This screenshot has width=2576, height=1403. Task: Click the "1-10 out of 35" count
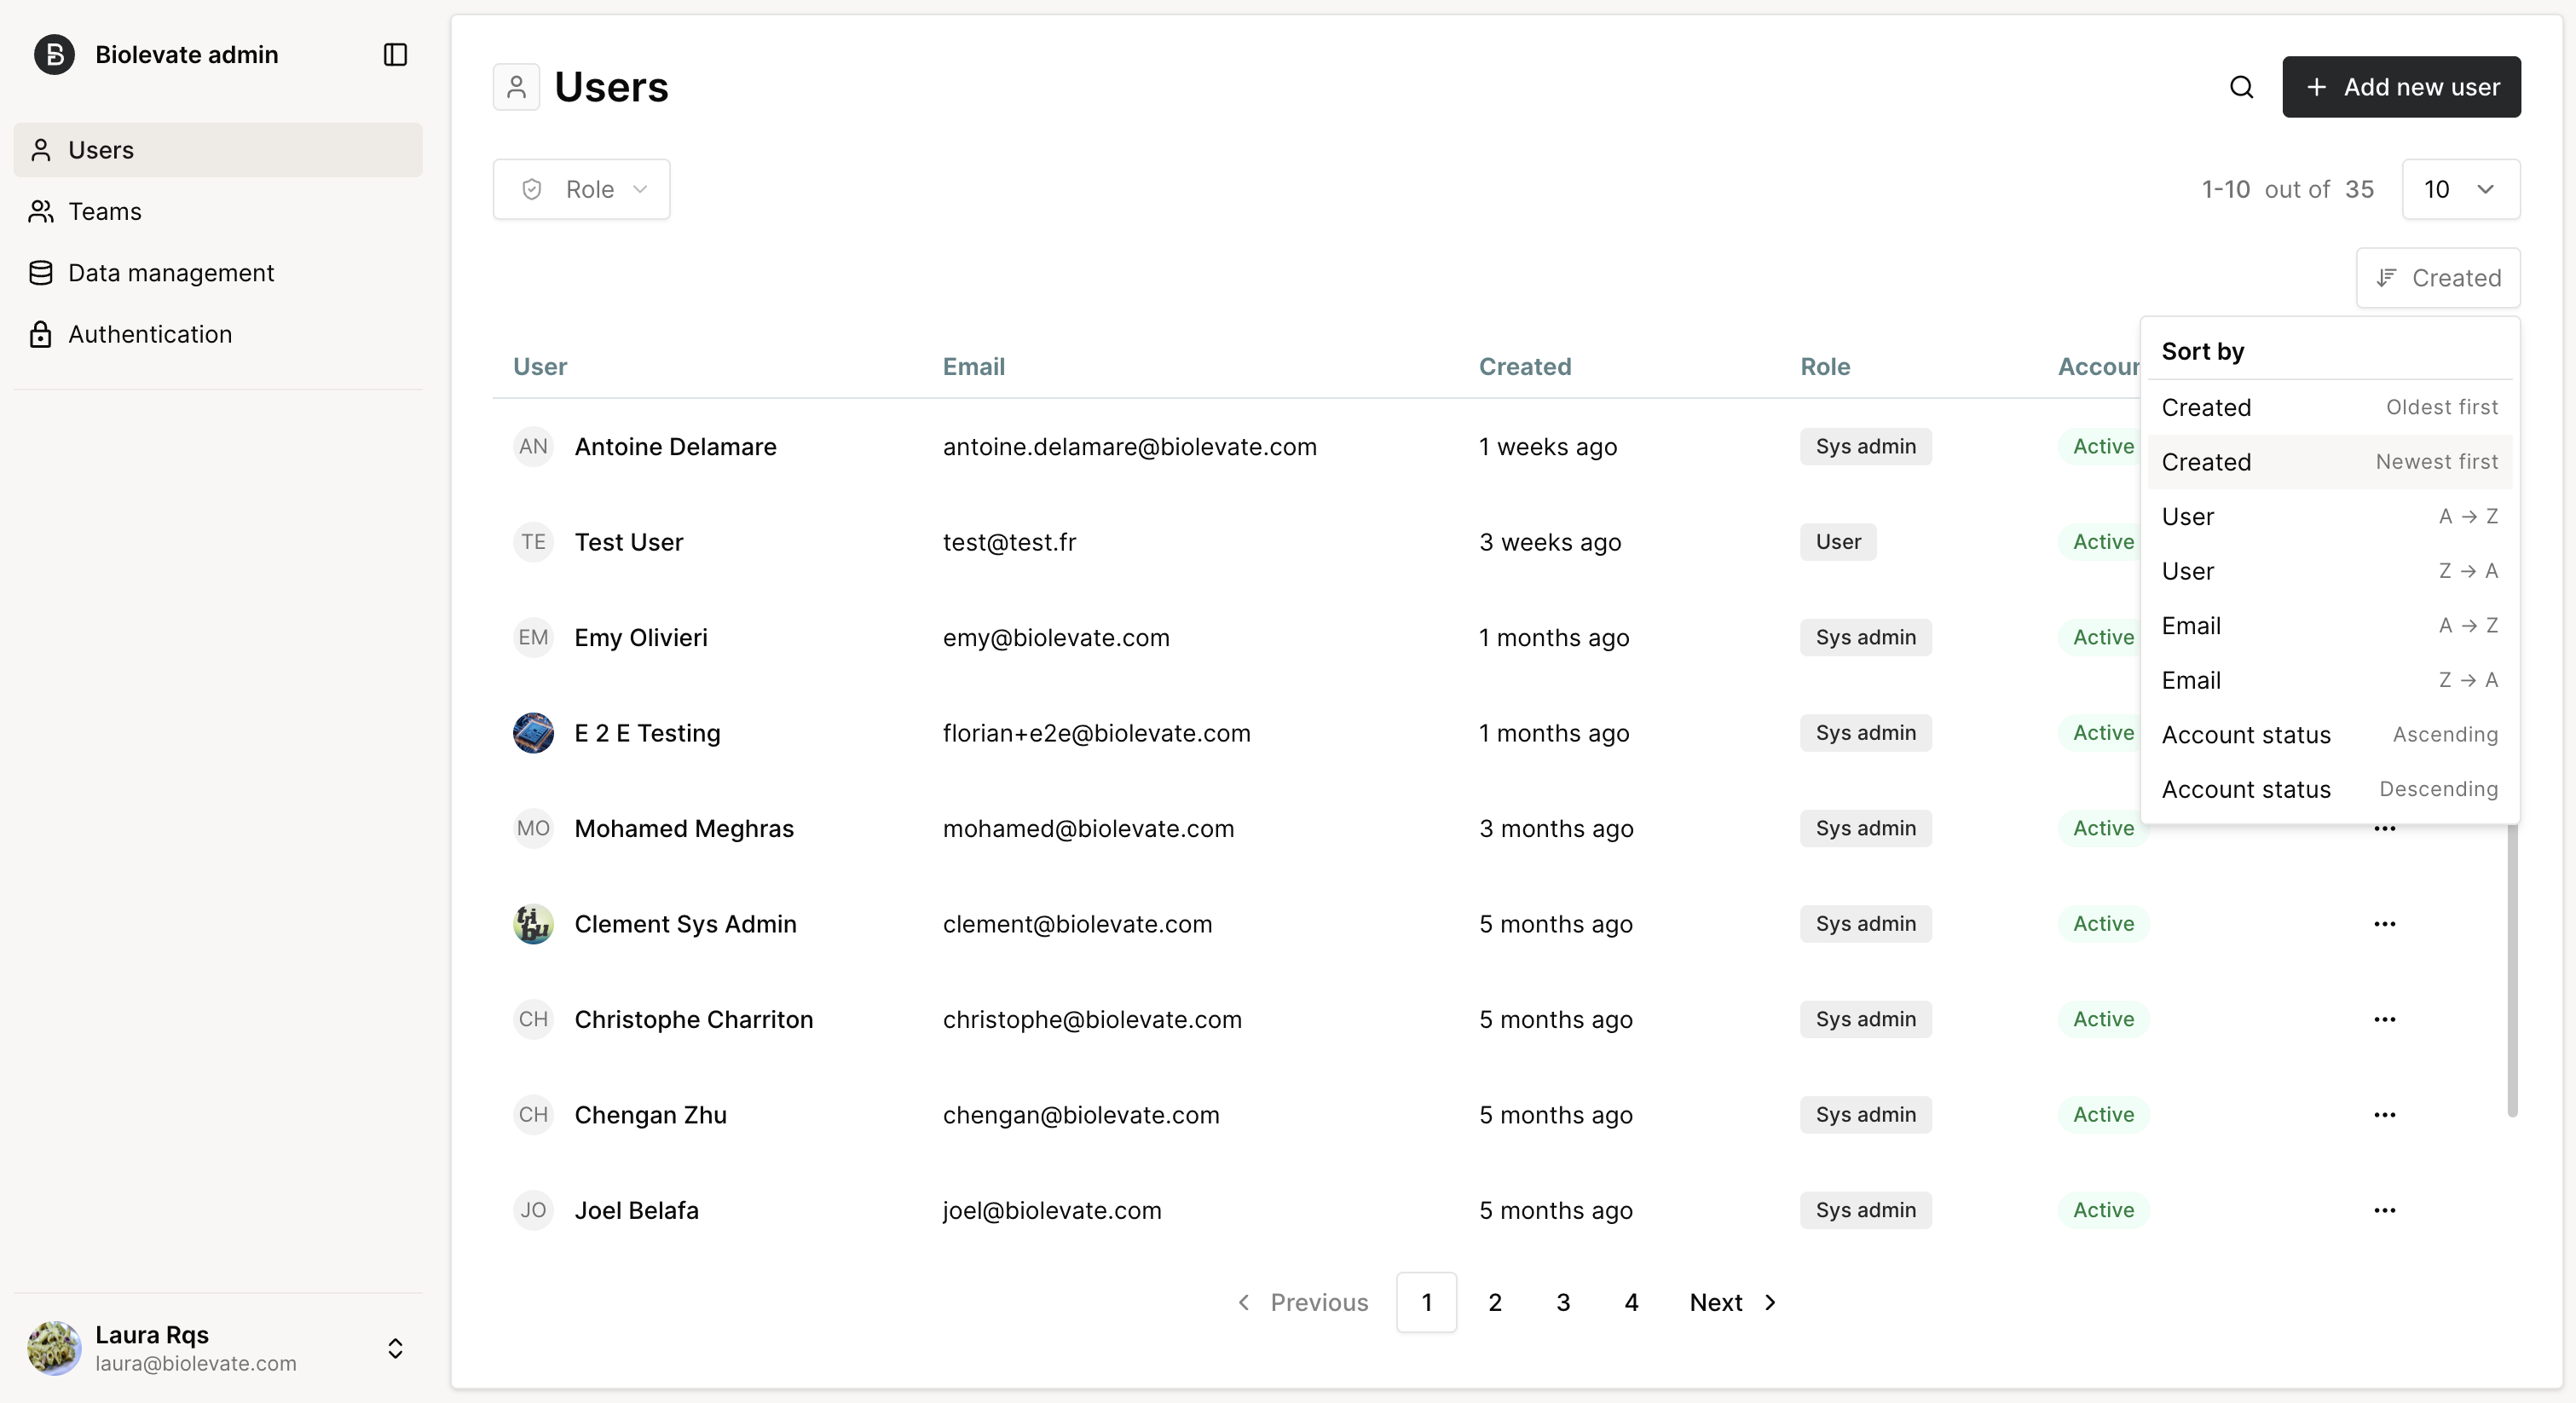point(2287,189)
